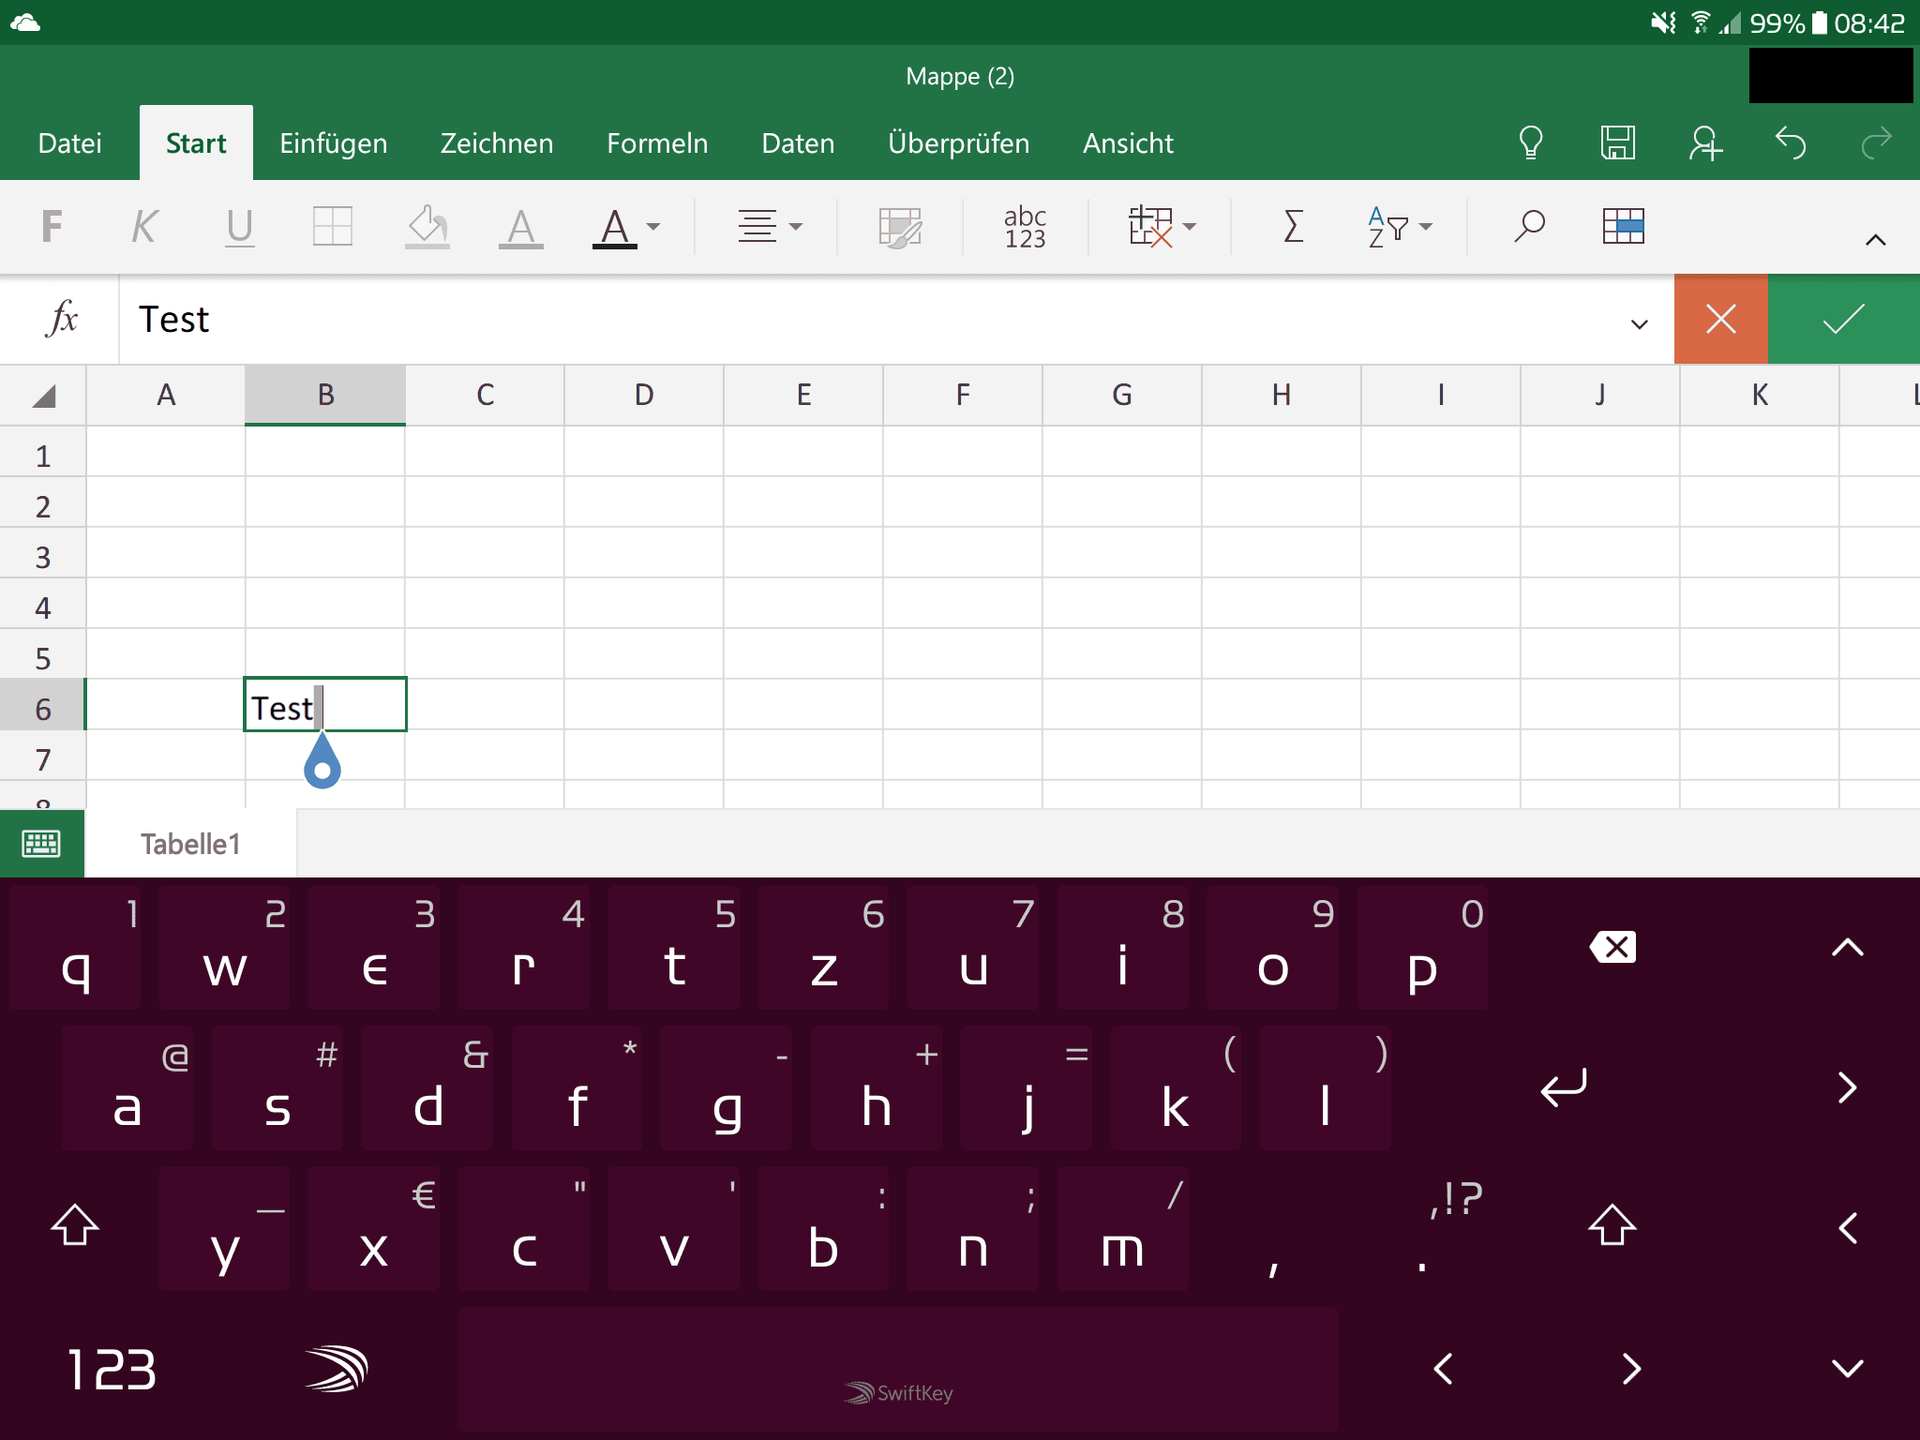The height and width of the screenshot is (1440, 1920).
Task: Click the format as table icon
Action: coord(1623,226)
